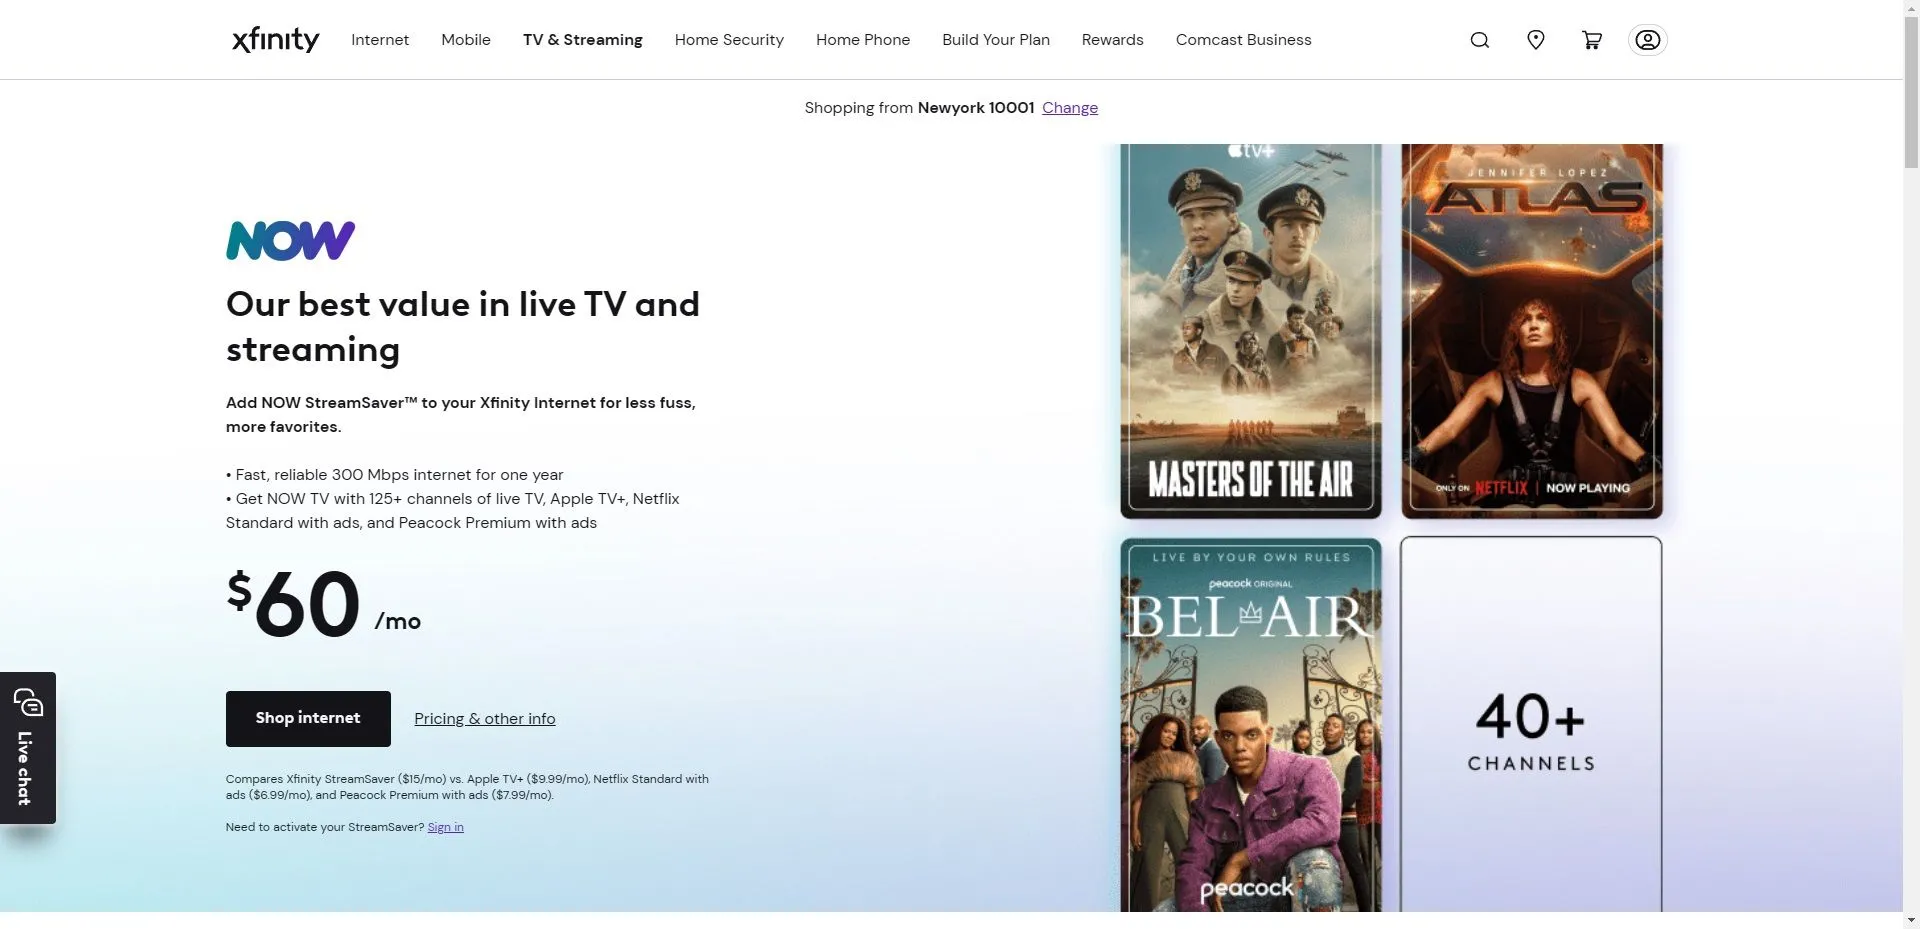Viewport: 1920px width, 929px height.
Task: Click 'Compares Xfinity StreamSaver' fine print
Action: 467,787
